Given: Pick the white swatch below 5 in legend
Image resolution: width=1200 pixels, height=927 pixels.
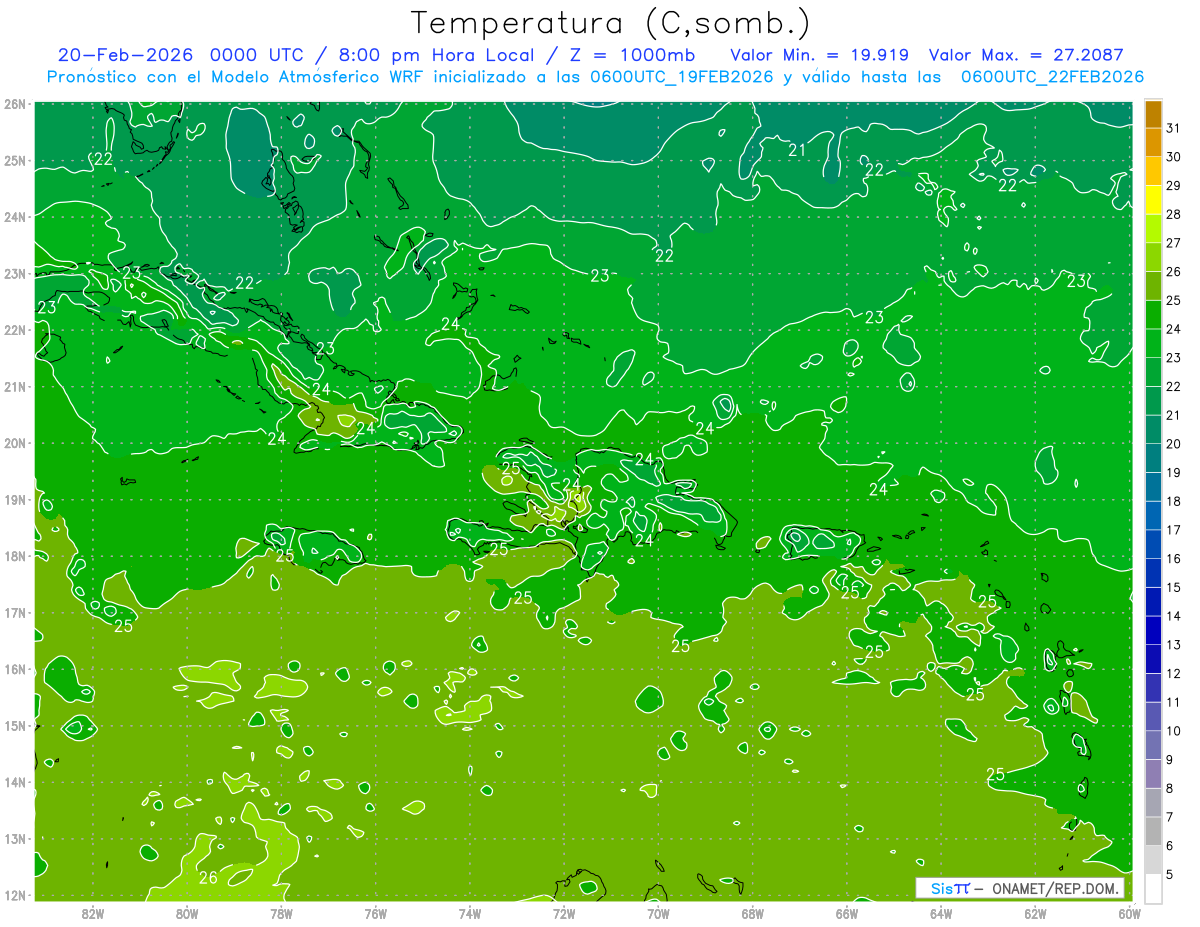Looking at the screenshot, I should pyautogui.click(x=1154, y=888).
